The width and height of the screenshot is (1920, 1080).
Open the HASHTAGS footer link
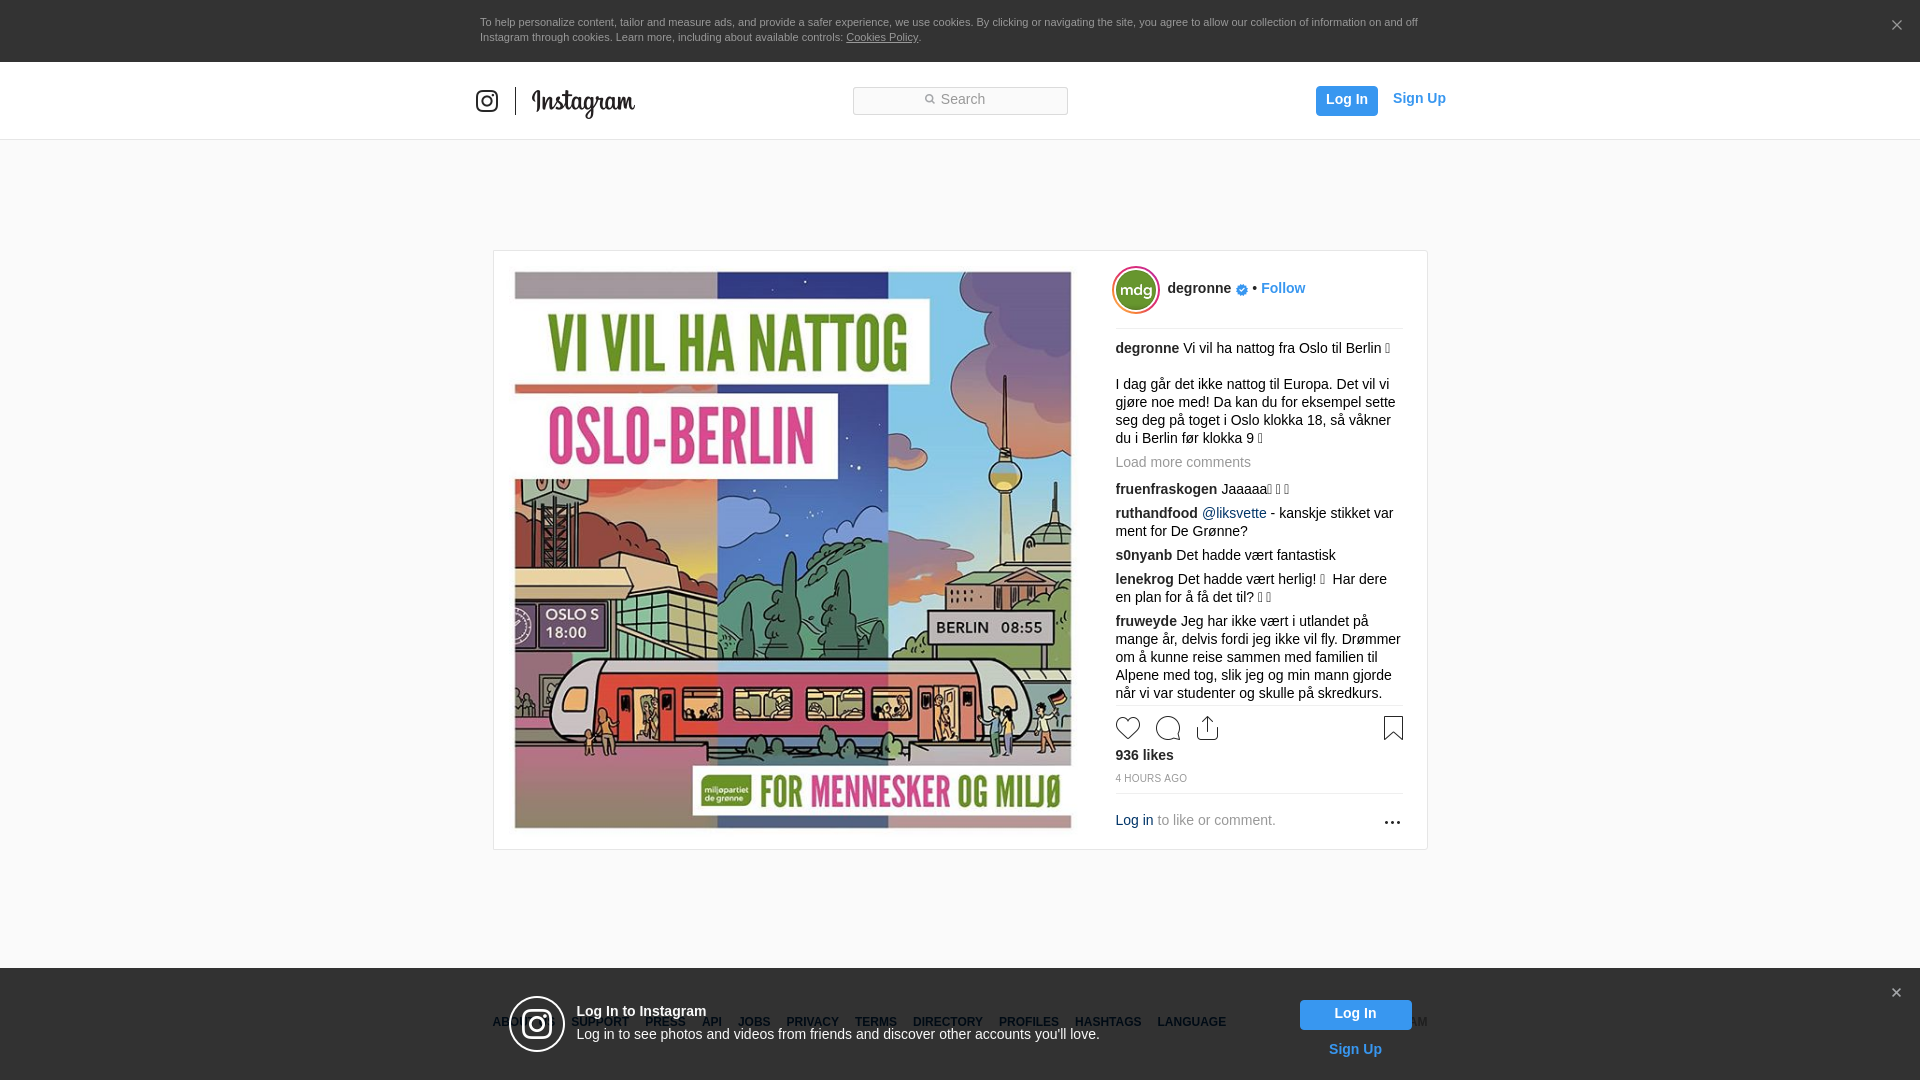(x=1107, y=1022)
